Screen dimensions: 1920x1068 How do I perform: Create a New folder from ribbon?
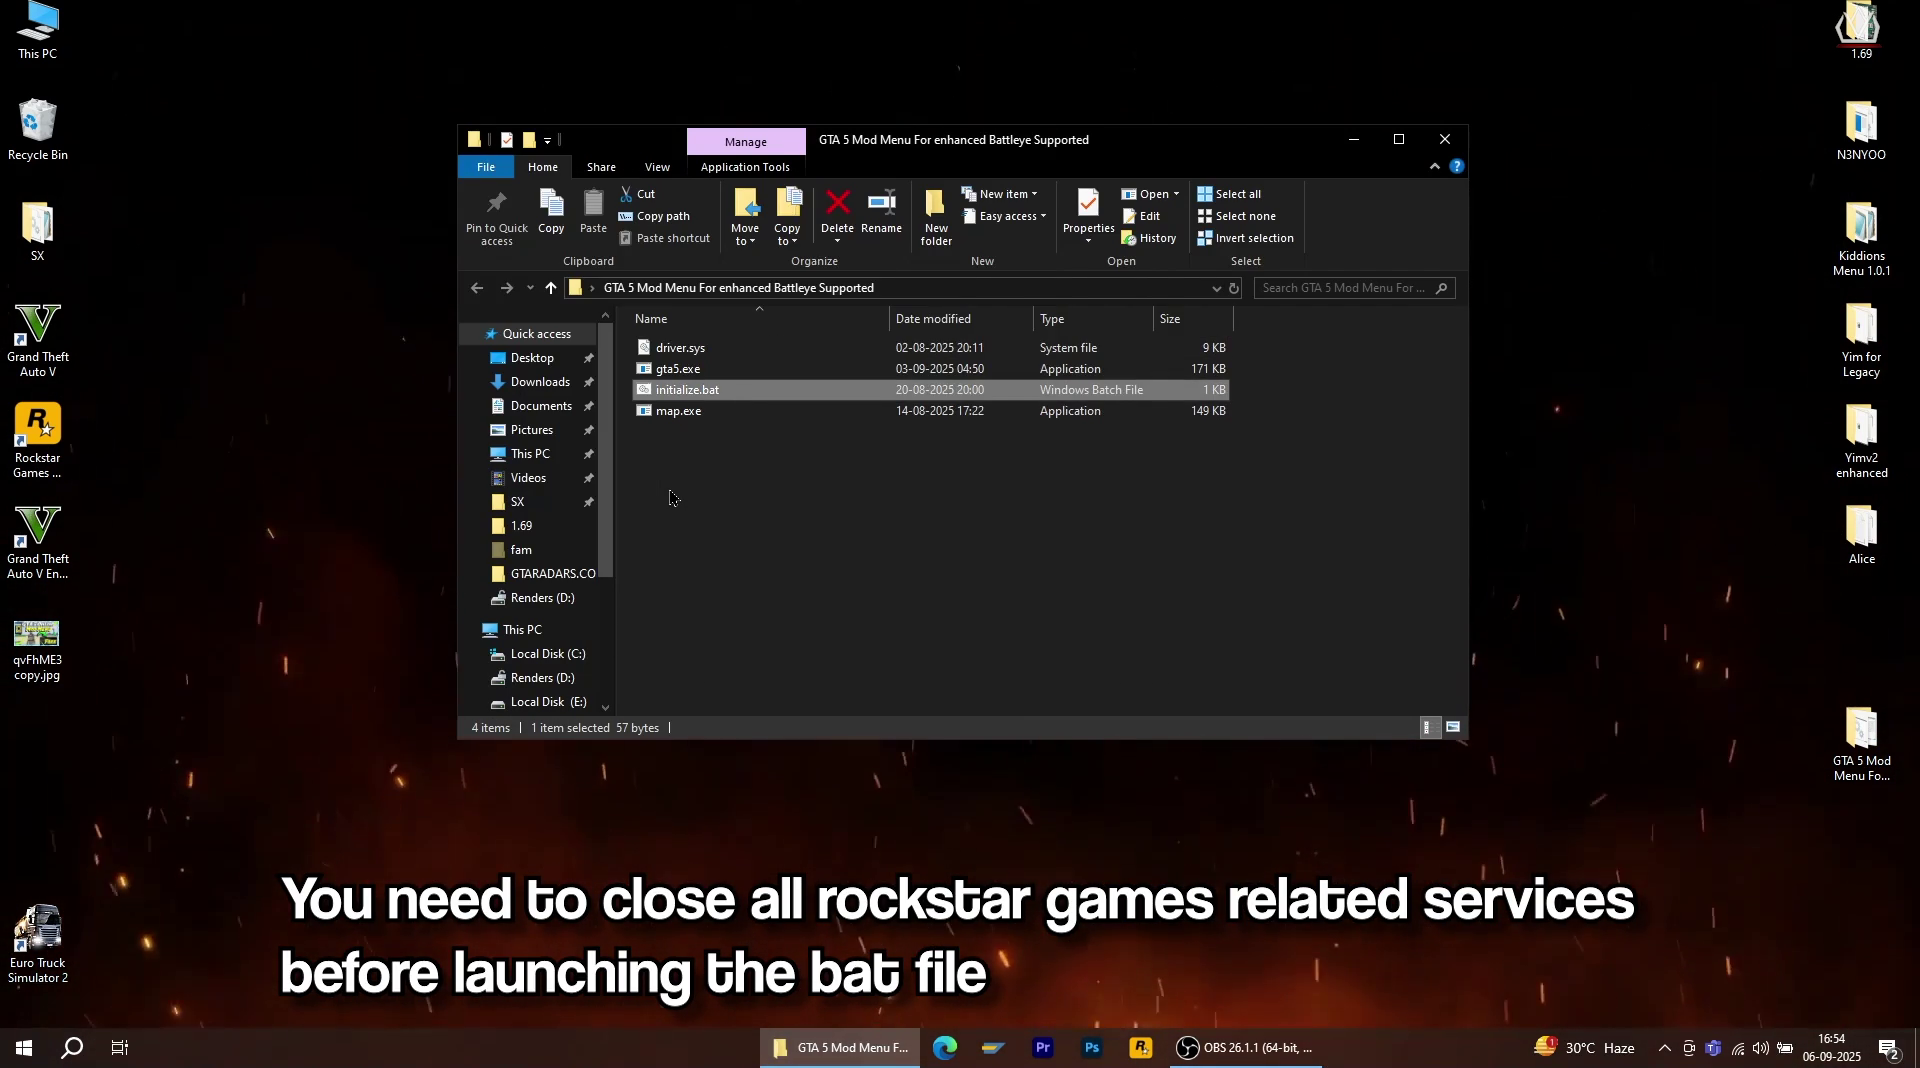(x=936, y=215)
